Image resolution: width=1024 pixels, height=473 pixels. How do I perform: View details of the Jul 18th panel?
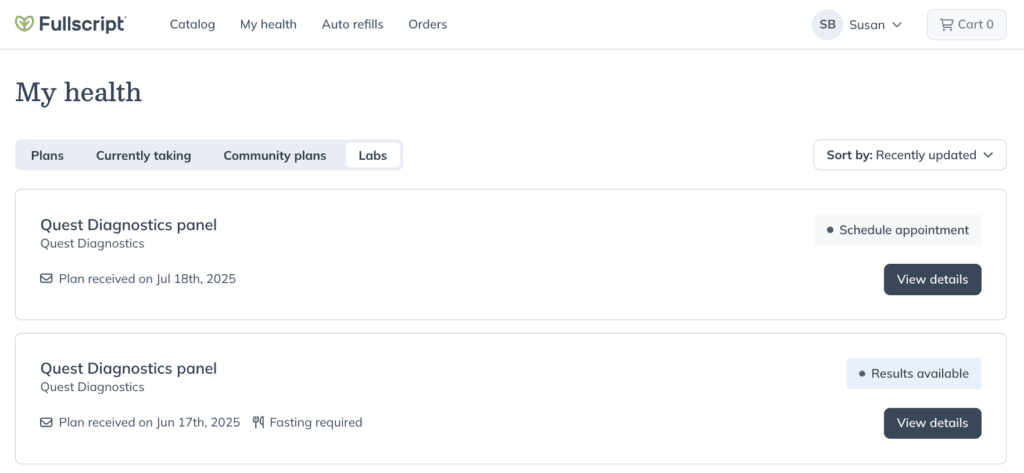(x=933, y=280)
